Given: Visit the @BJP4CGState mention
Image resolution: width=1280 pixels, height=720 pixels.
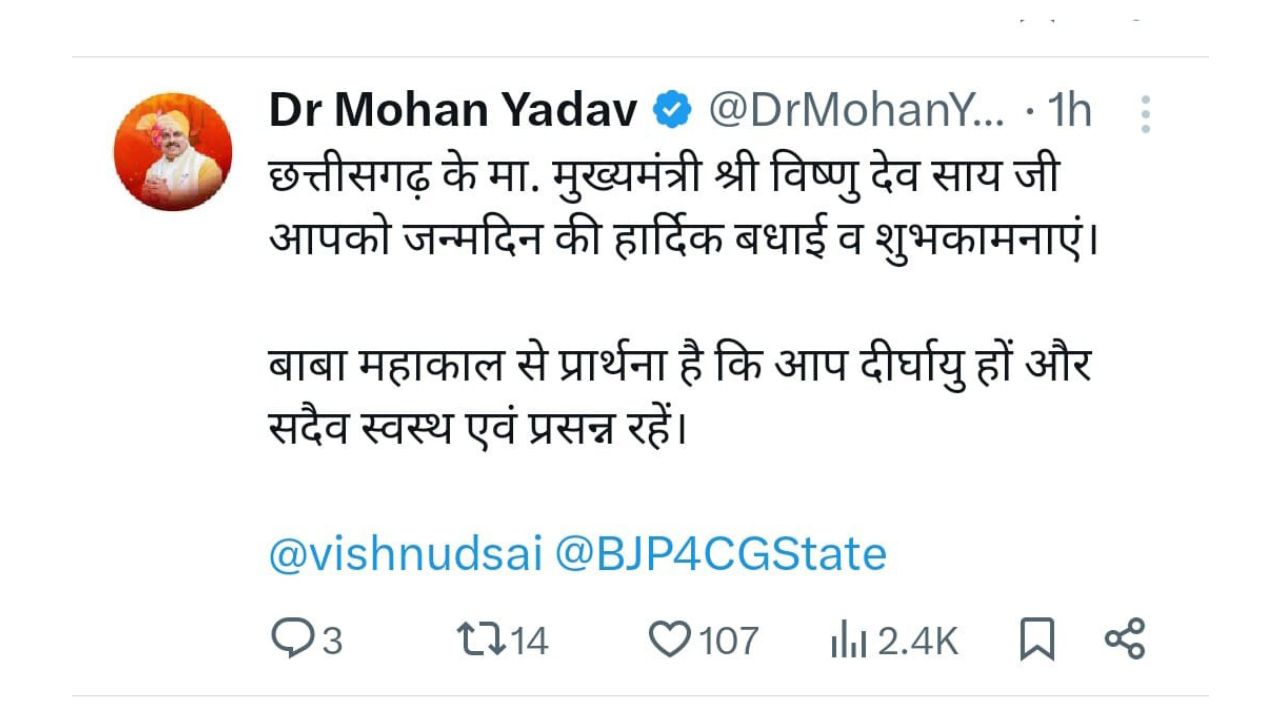Looking at the screenshot, I should pyautogui.click(x=720, y=553).
